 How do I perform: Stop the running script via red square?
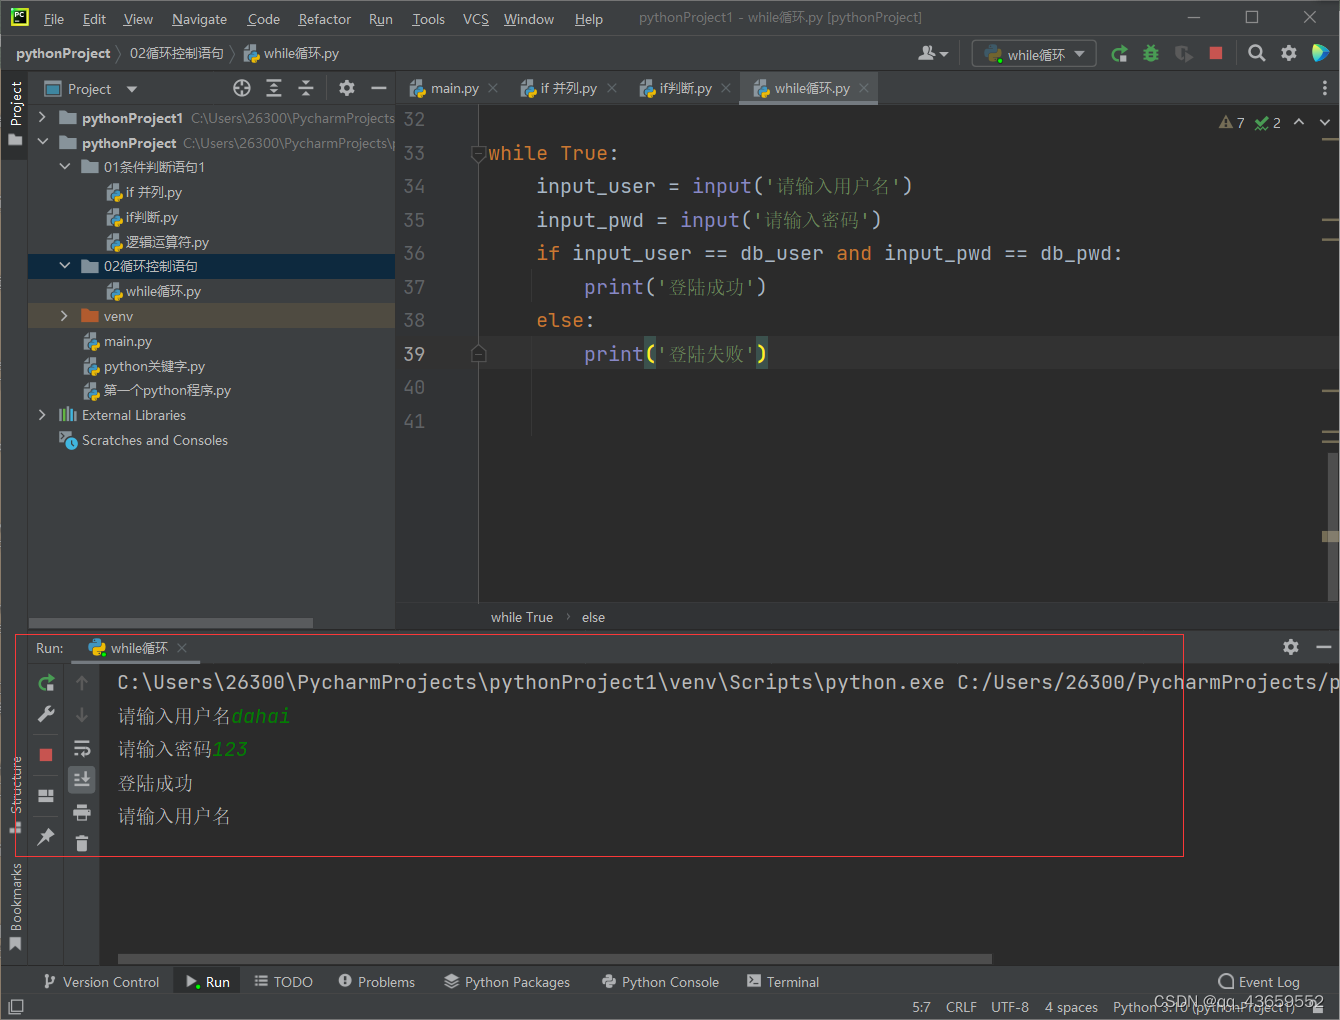(46, 754)
